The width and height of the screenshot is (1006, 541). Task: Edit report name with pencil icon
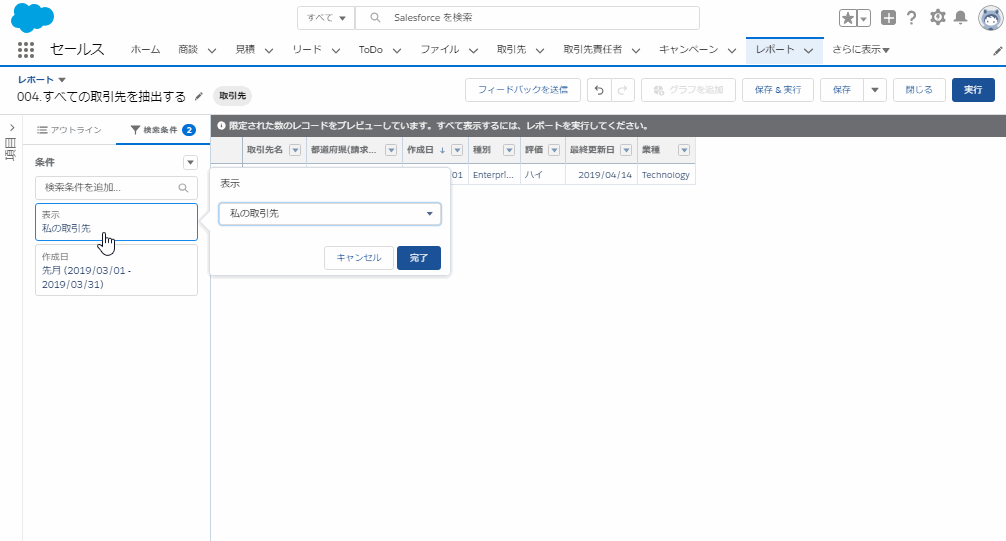pos(199,96)
